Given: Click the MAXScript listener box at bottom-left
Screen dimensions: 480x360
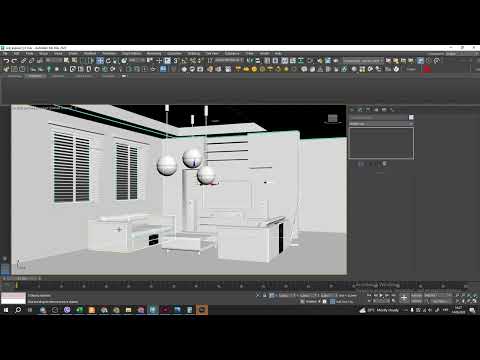Looking at the screenshot, I should [13, 298].
